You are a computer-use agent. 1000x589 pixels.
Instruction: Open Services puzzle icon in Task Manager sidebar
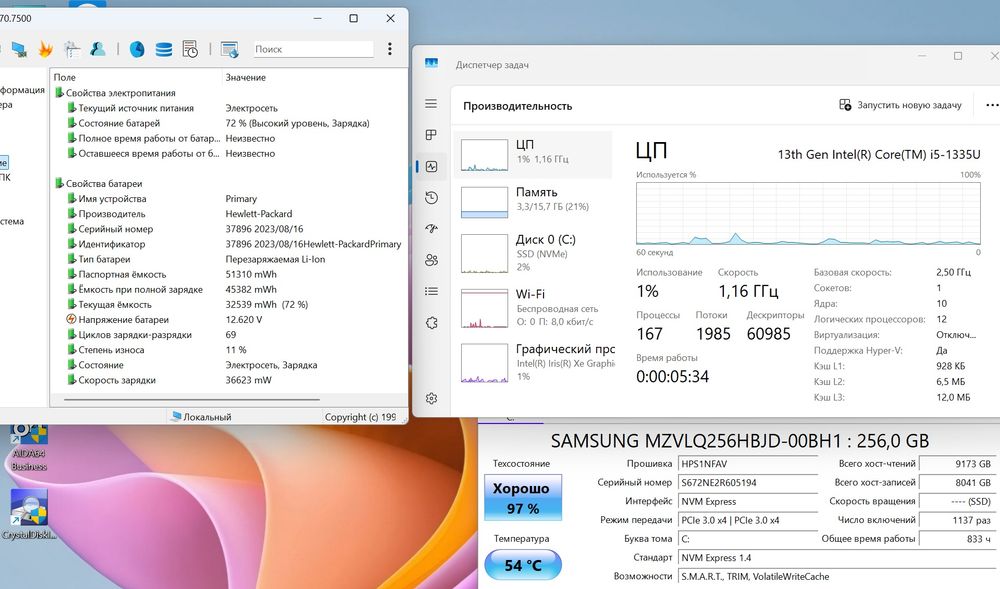click(x=431, y=323)
